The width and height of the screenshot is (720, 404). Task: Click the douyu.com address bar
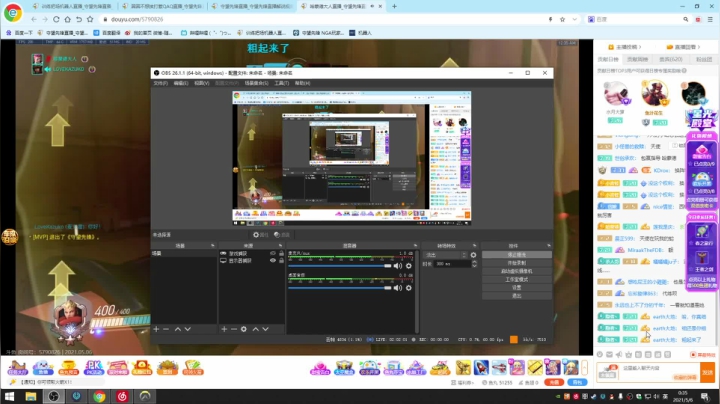click(321, 19)
